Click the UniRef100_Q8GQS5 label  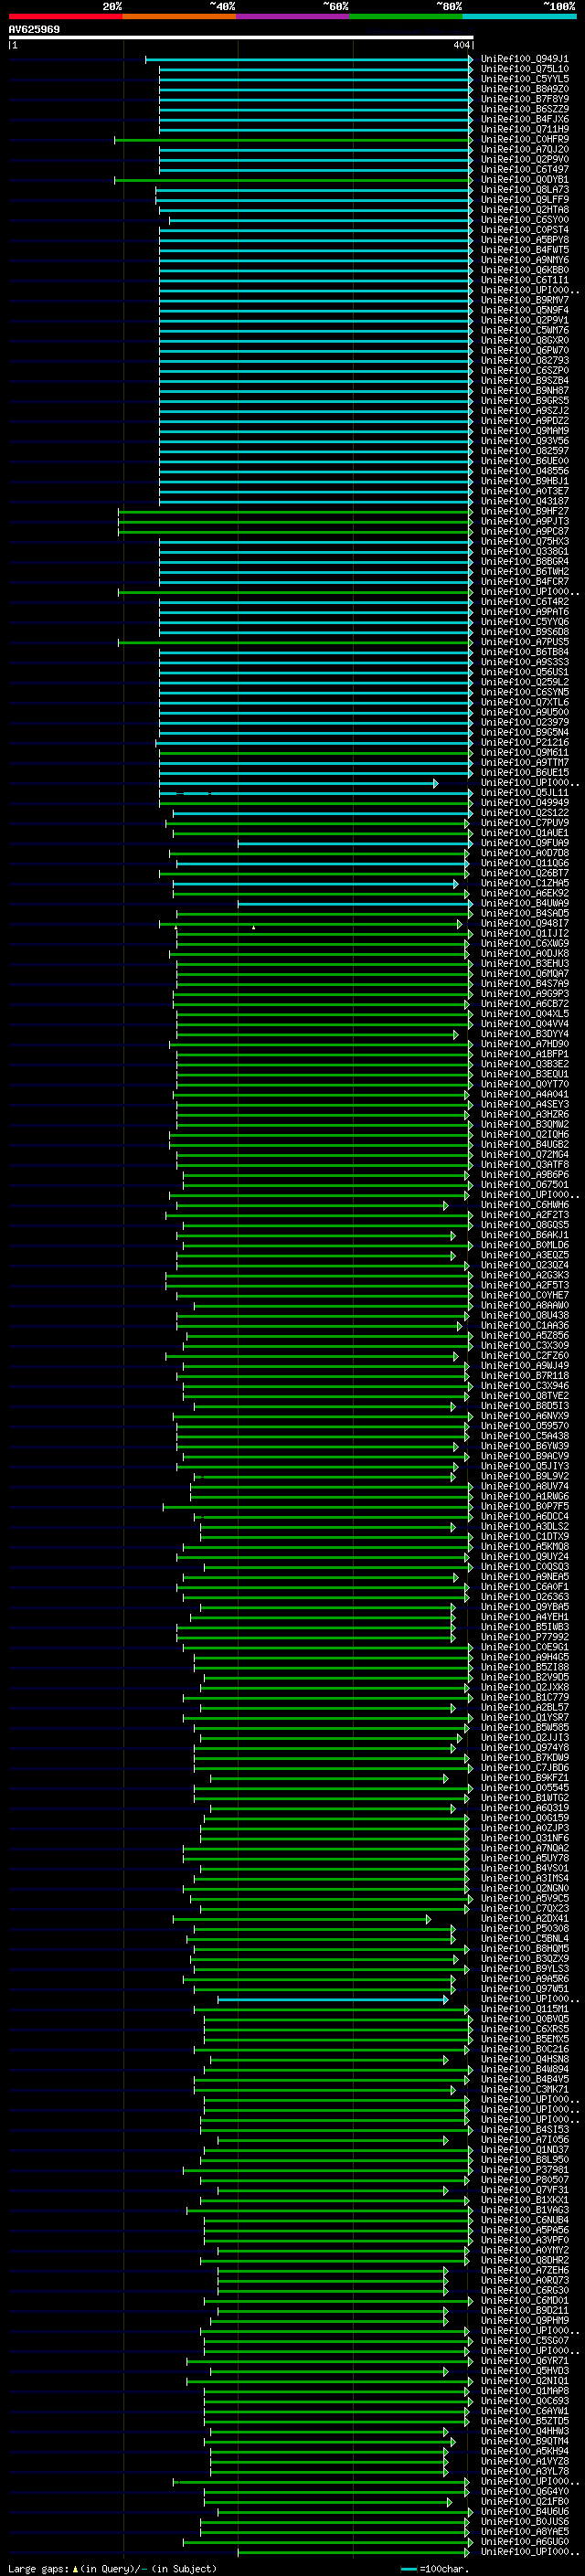pyautogui.click(x=524, y=1225)
